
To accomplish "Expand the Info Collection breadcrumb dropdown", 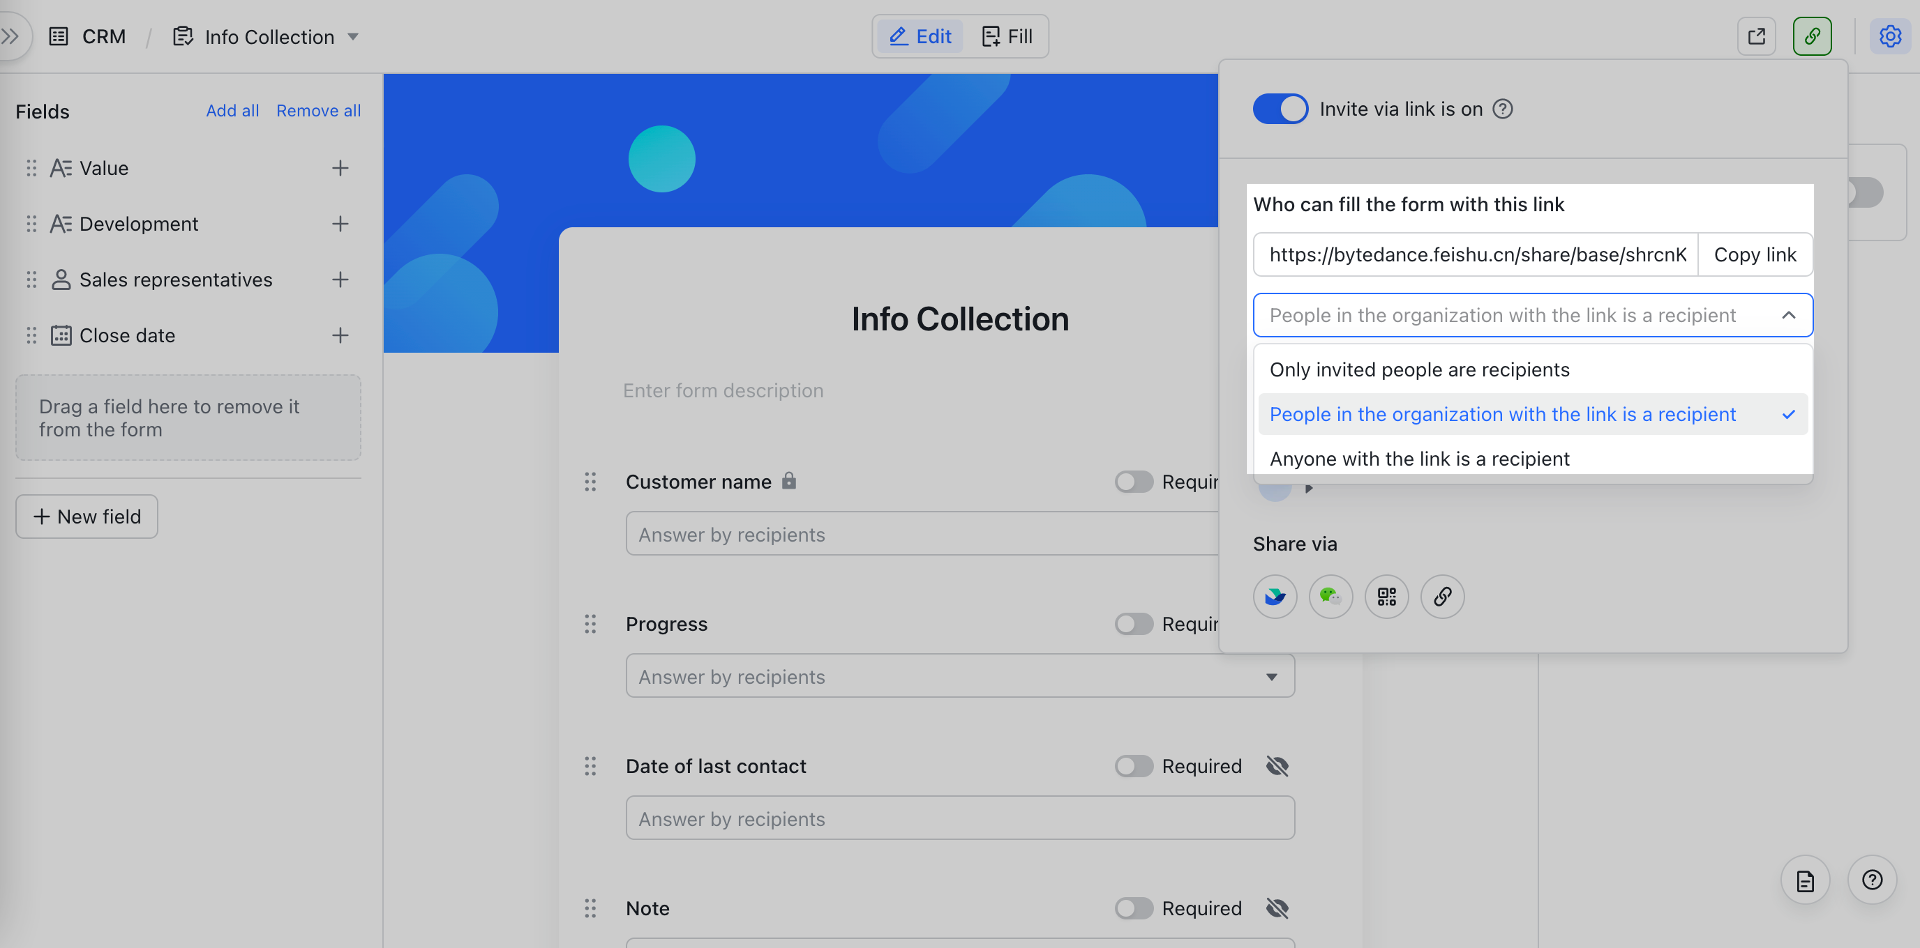I will point(352,37).
